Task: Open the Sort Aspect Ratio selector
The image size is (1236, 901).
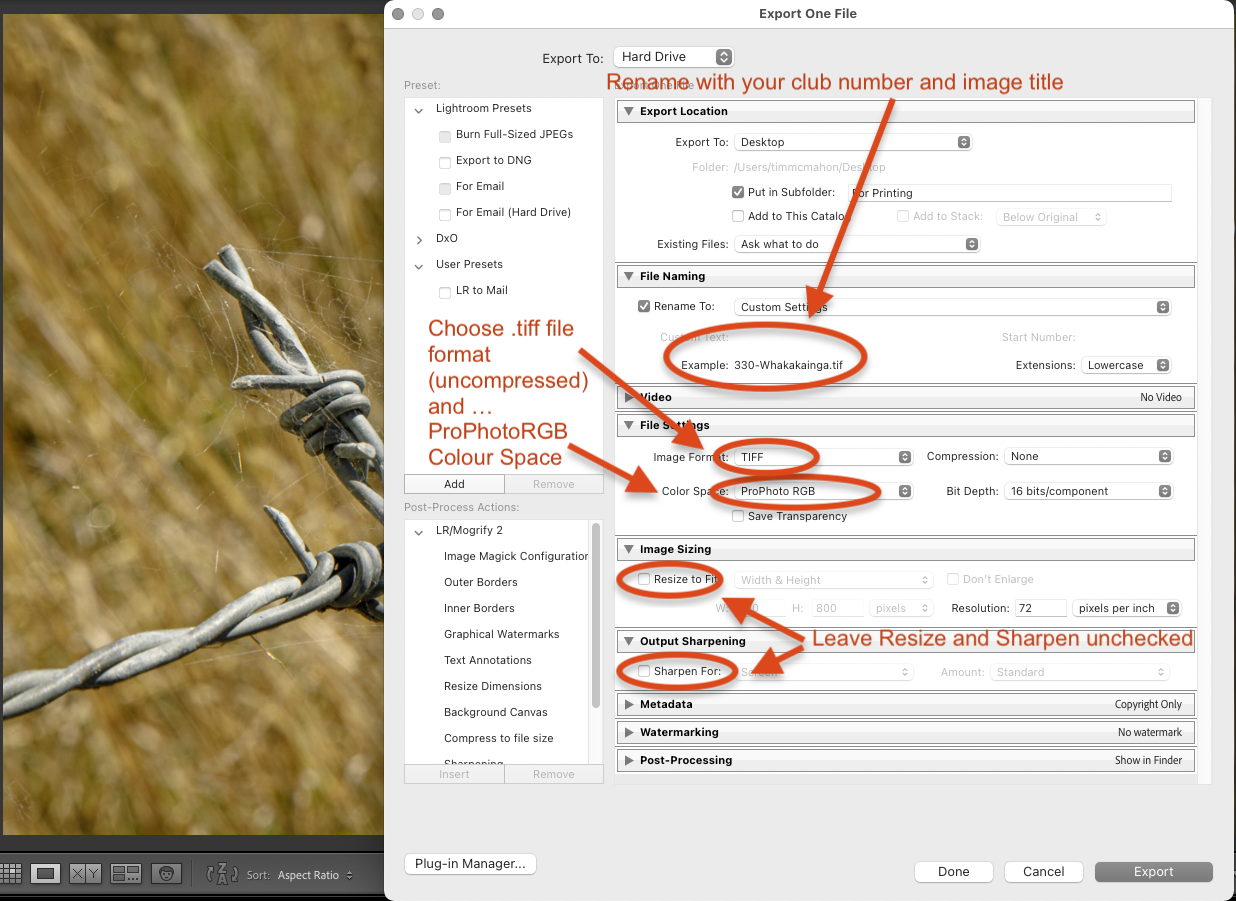Action: point(315,875)
